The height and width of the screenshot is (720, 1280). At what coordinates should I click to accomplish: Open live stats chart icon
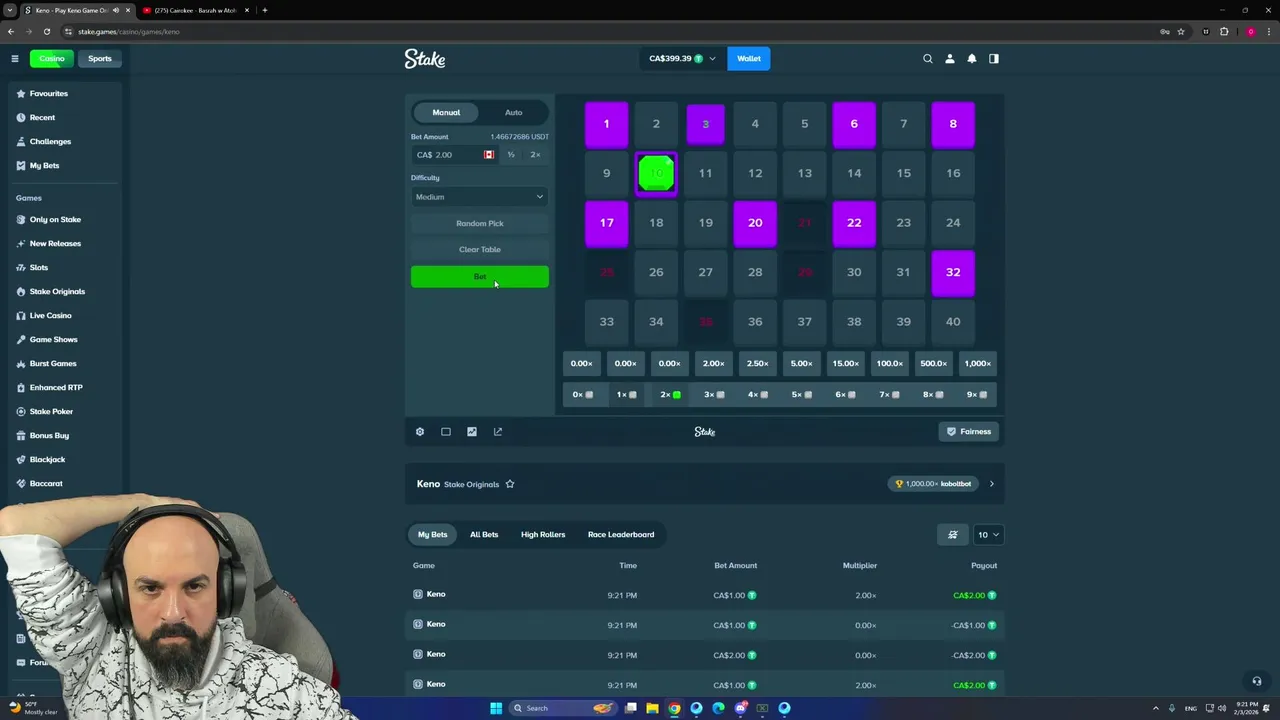coord(472,432)
